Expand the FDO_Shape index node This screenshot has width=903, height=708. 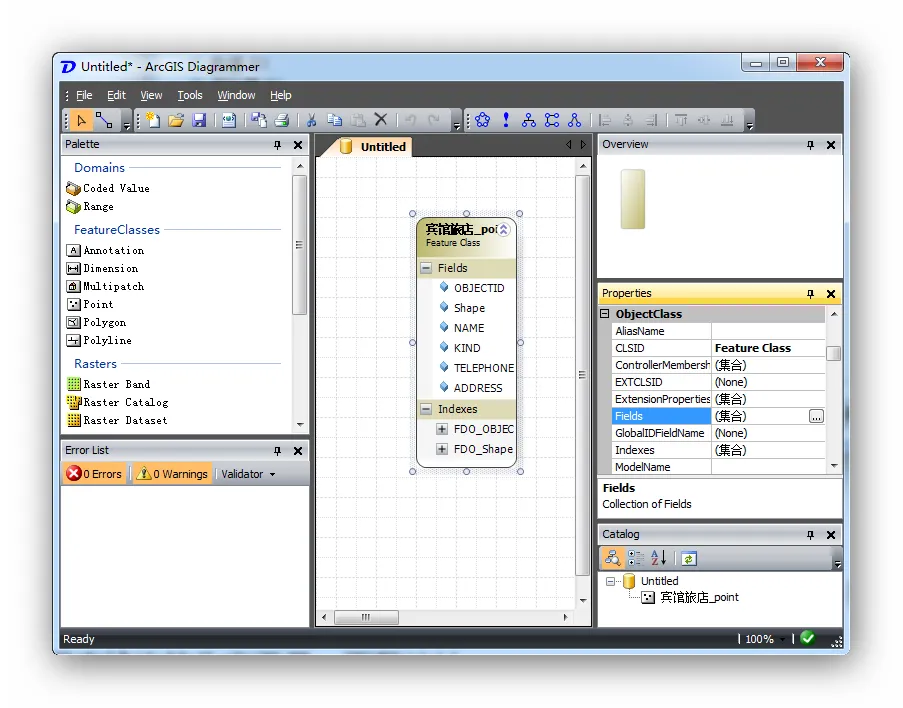click(442, 450)
